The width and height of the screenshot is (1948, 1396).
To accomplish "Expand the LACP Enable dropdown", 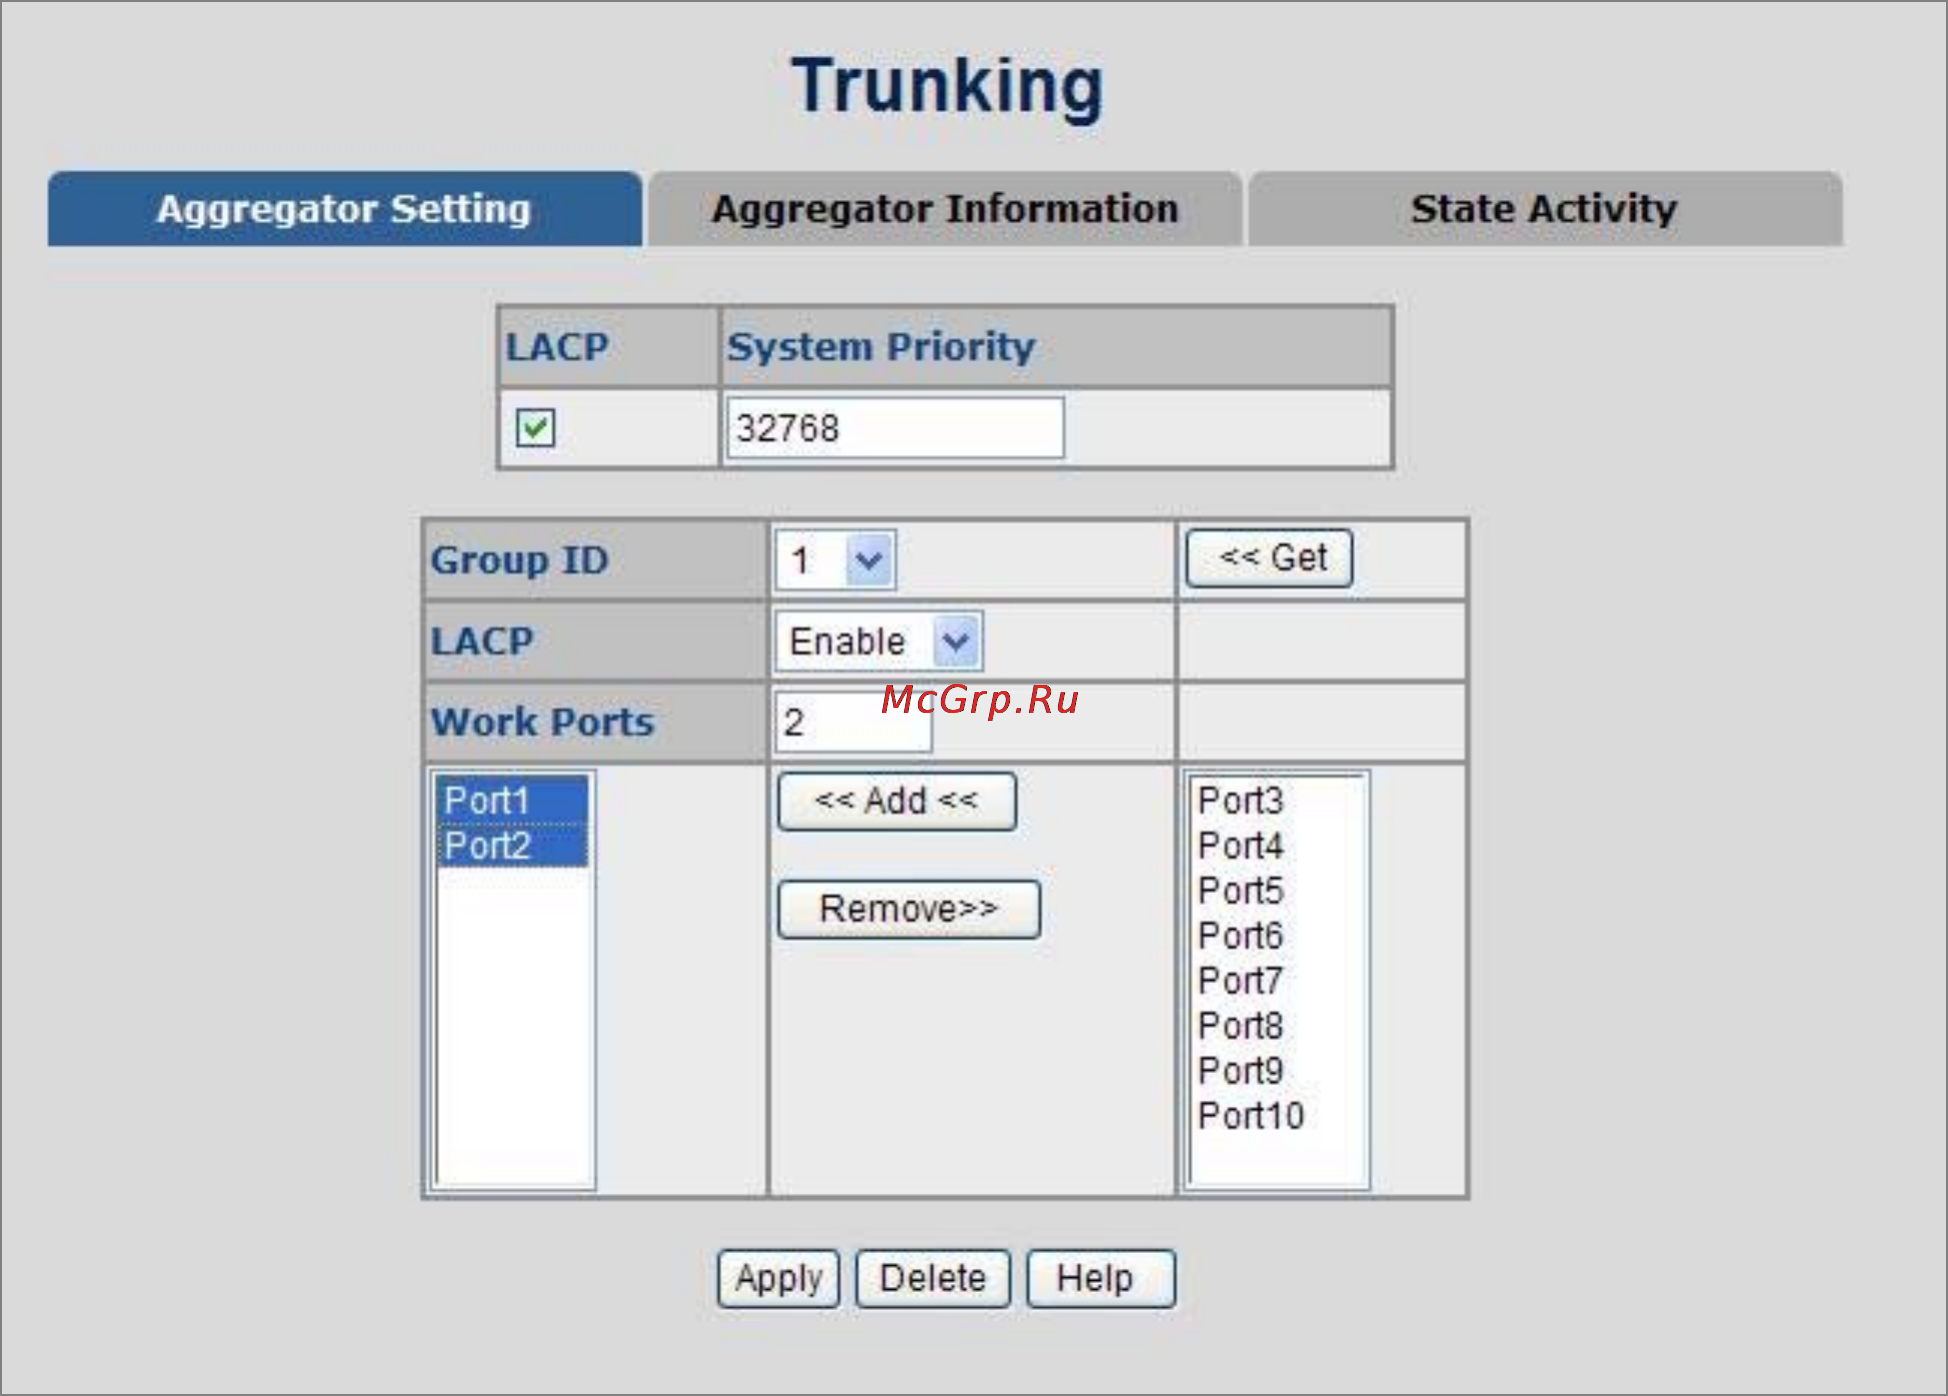I will (x=878, y=641).
